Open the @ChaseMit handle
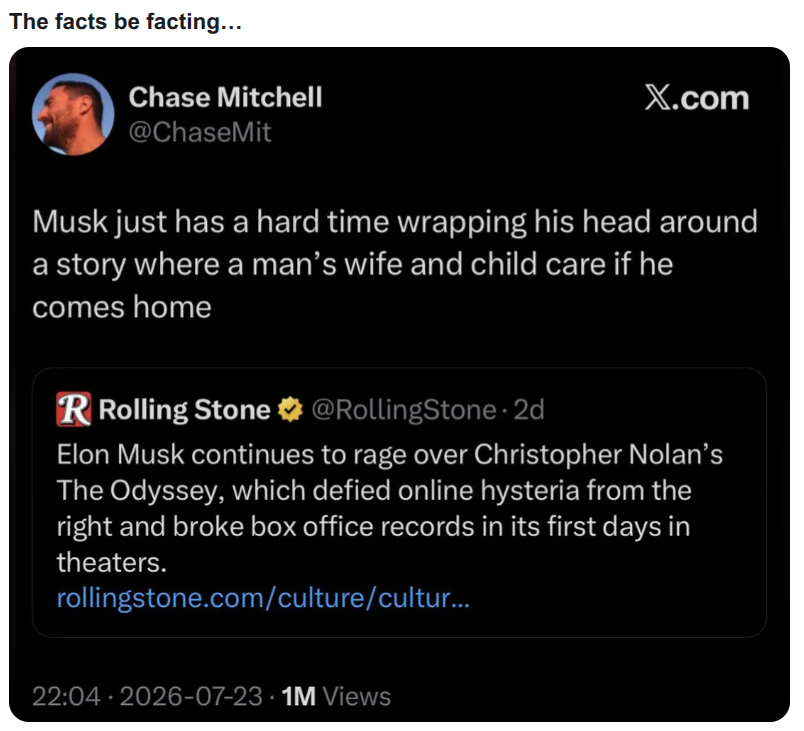 [x=199, y=132]
